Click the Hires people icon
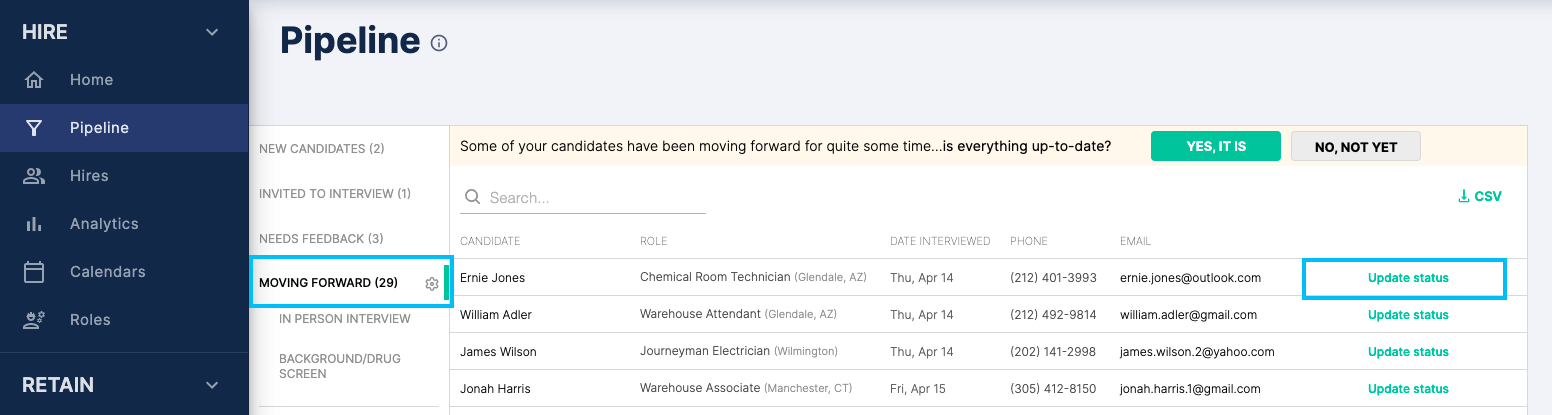The height and width of the screenshot is (415, 1552). (x=34, y=176)
